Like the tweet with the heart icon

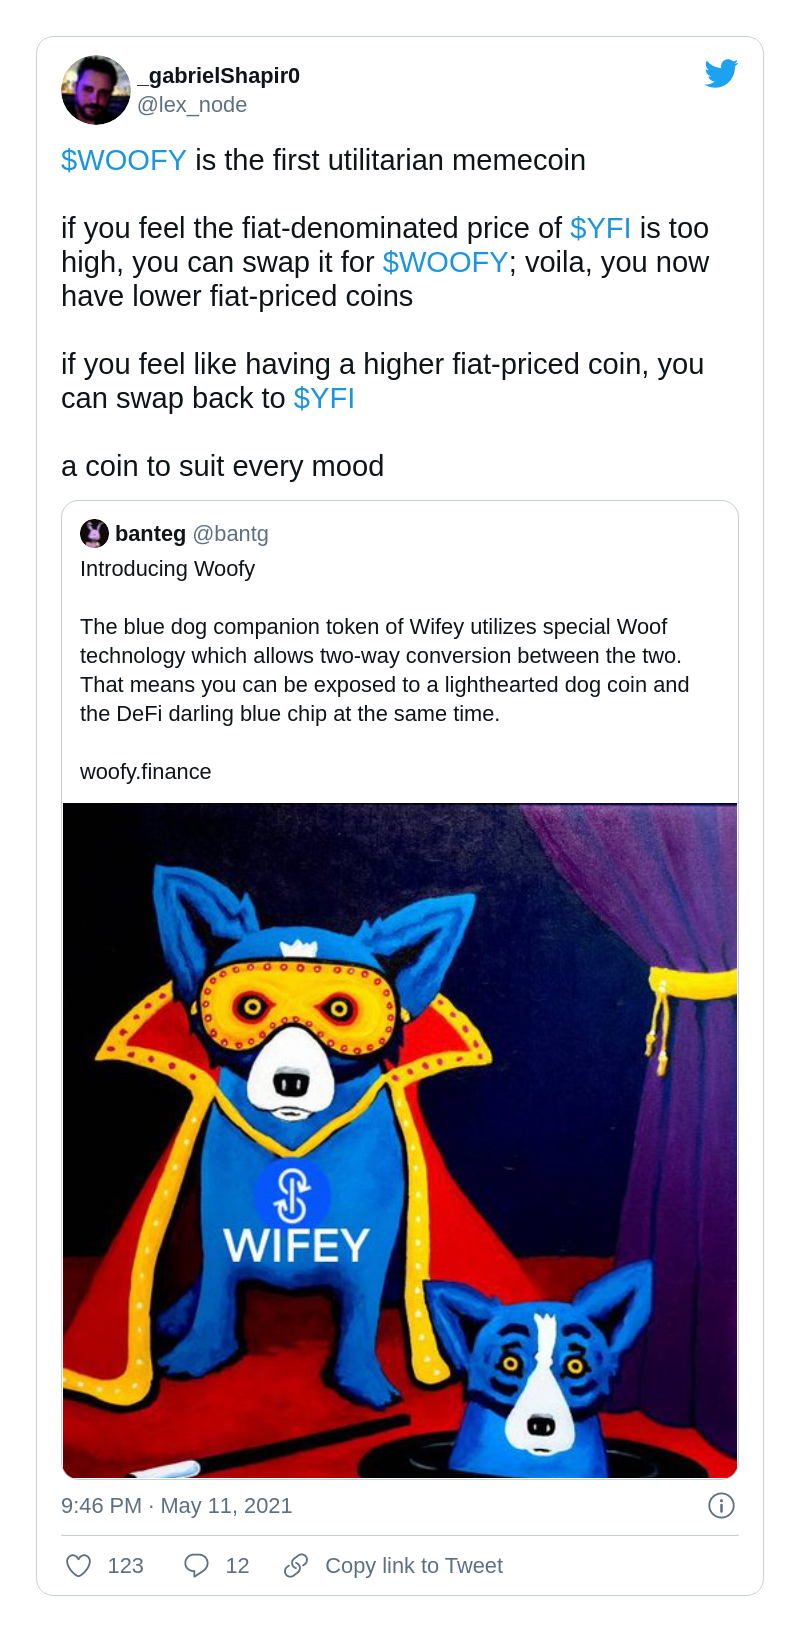(x=79, y=1565)
